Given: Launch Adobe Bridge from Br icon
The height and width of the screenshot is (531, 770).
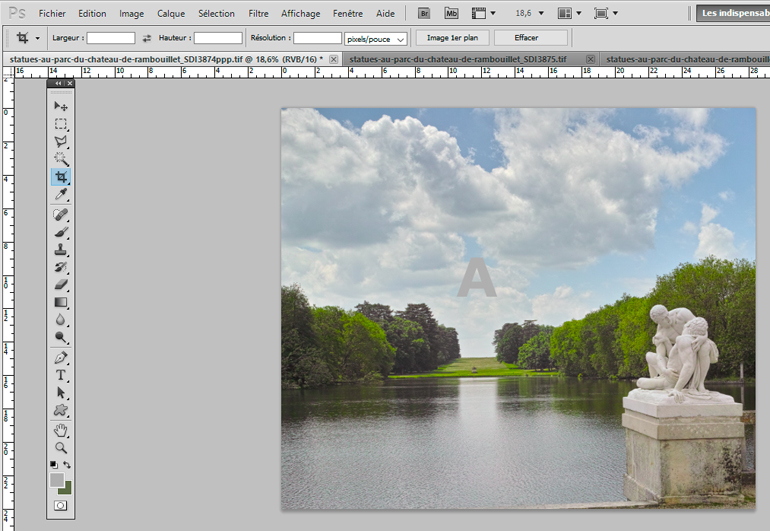Looking at the screenshot, I should tap(424, 13).
